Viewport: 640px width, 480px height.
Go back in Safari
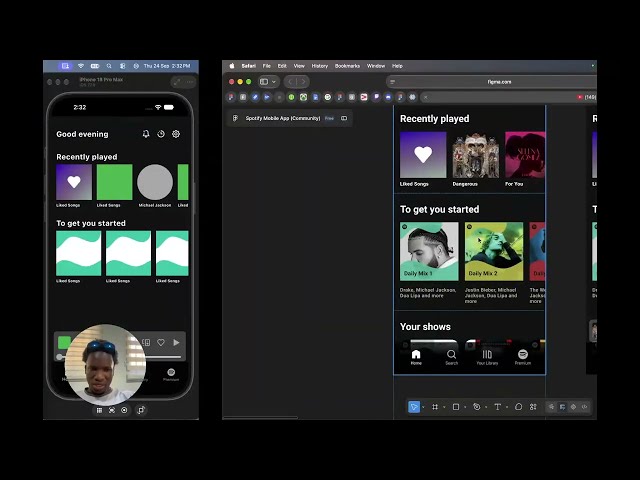coord(290,82)
